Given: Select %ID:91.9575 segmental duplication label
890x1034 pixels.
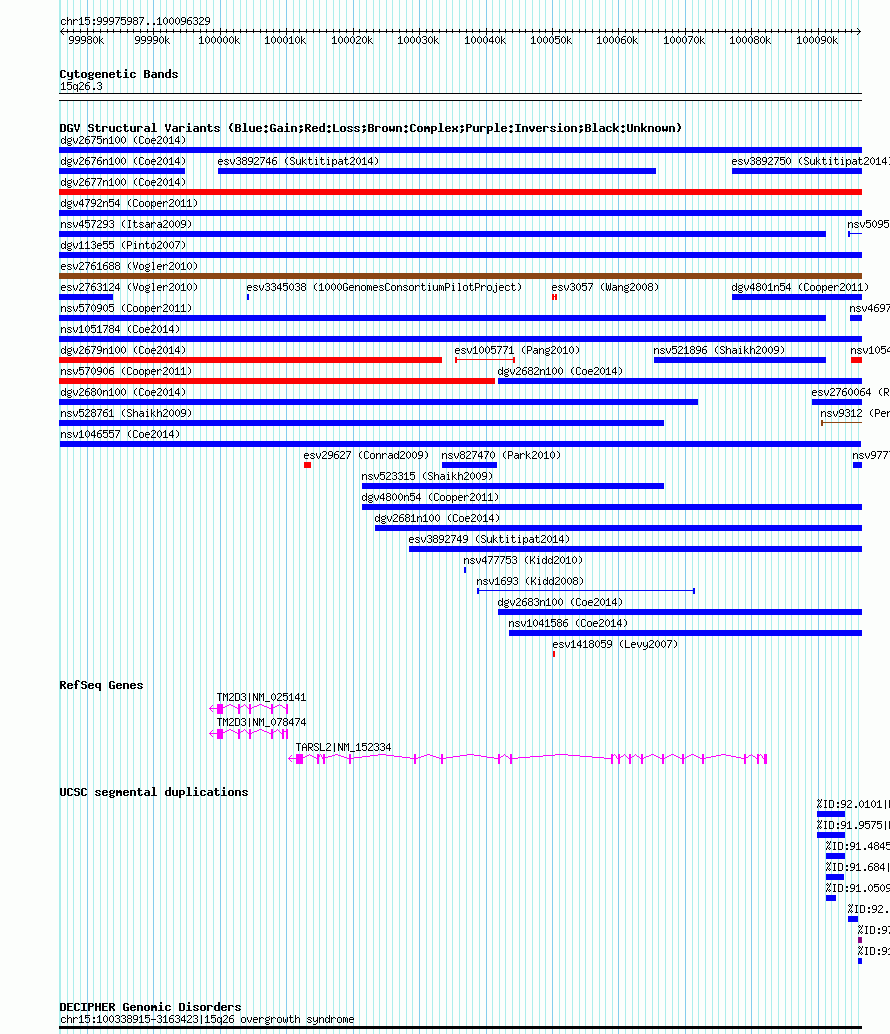Looking at the screenshot, I should click(852, 826).
